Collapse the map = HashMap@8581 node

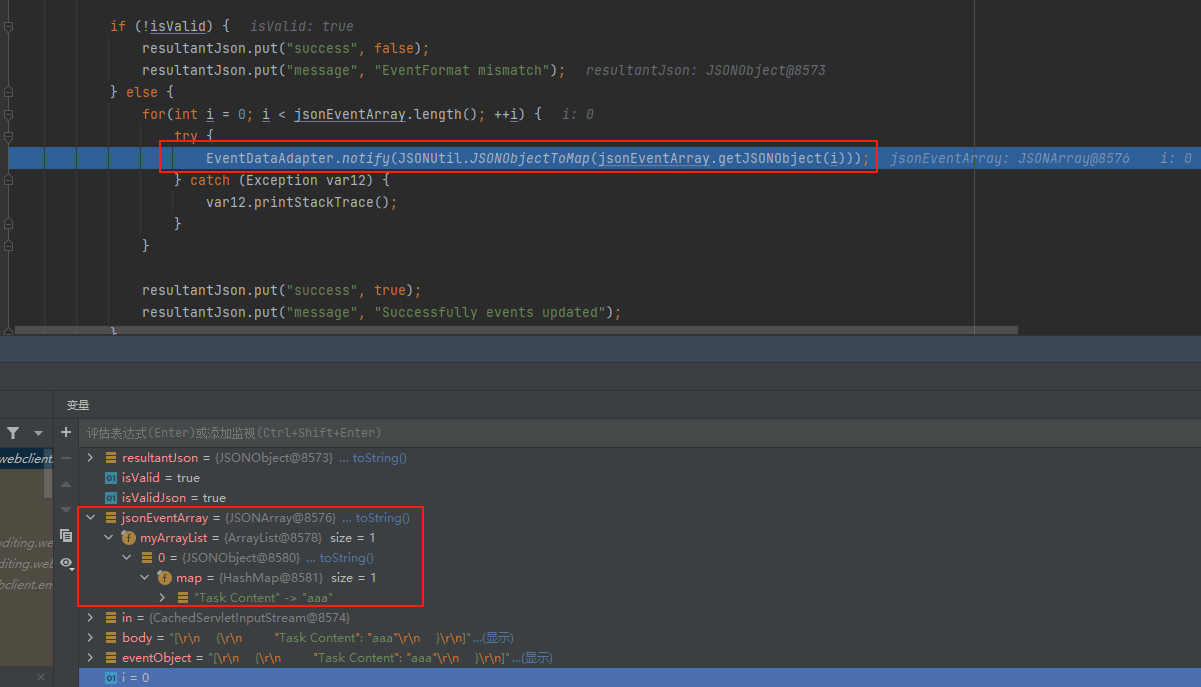[144, 578]
